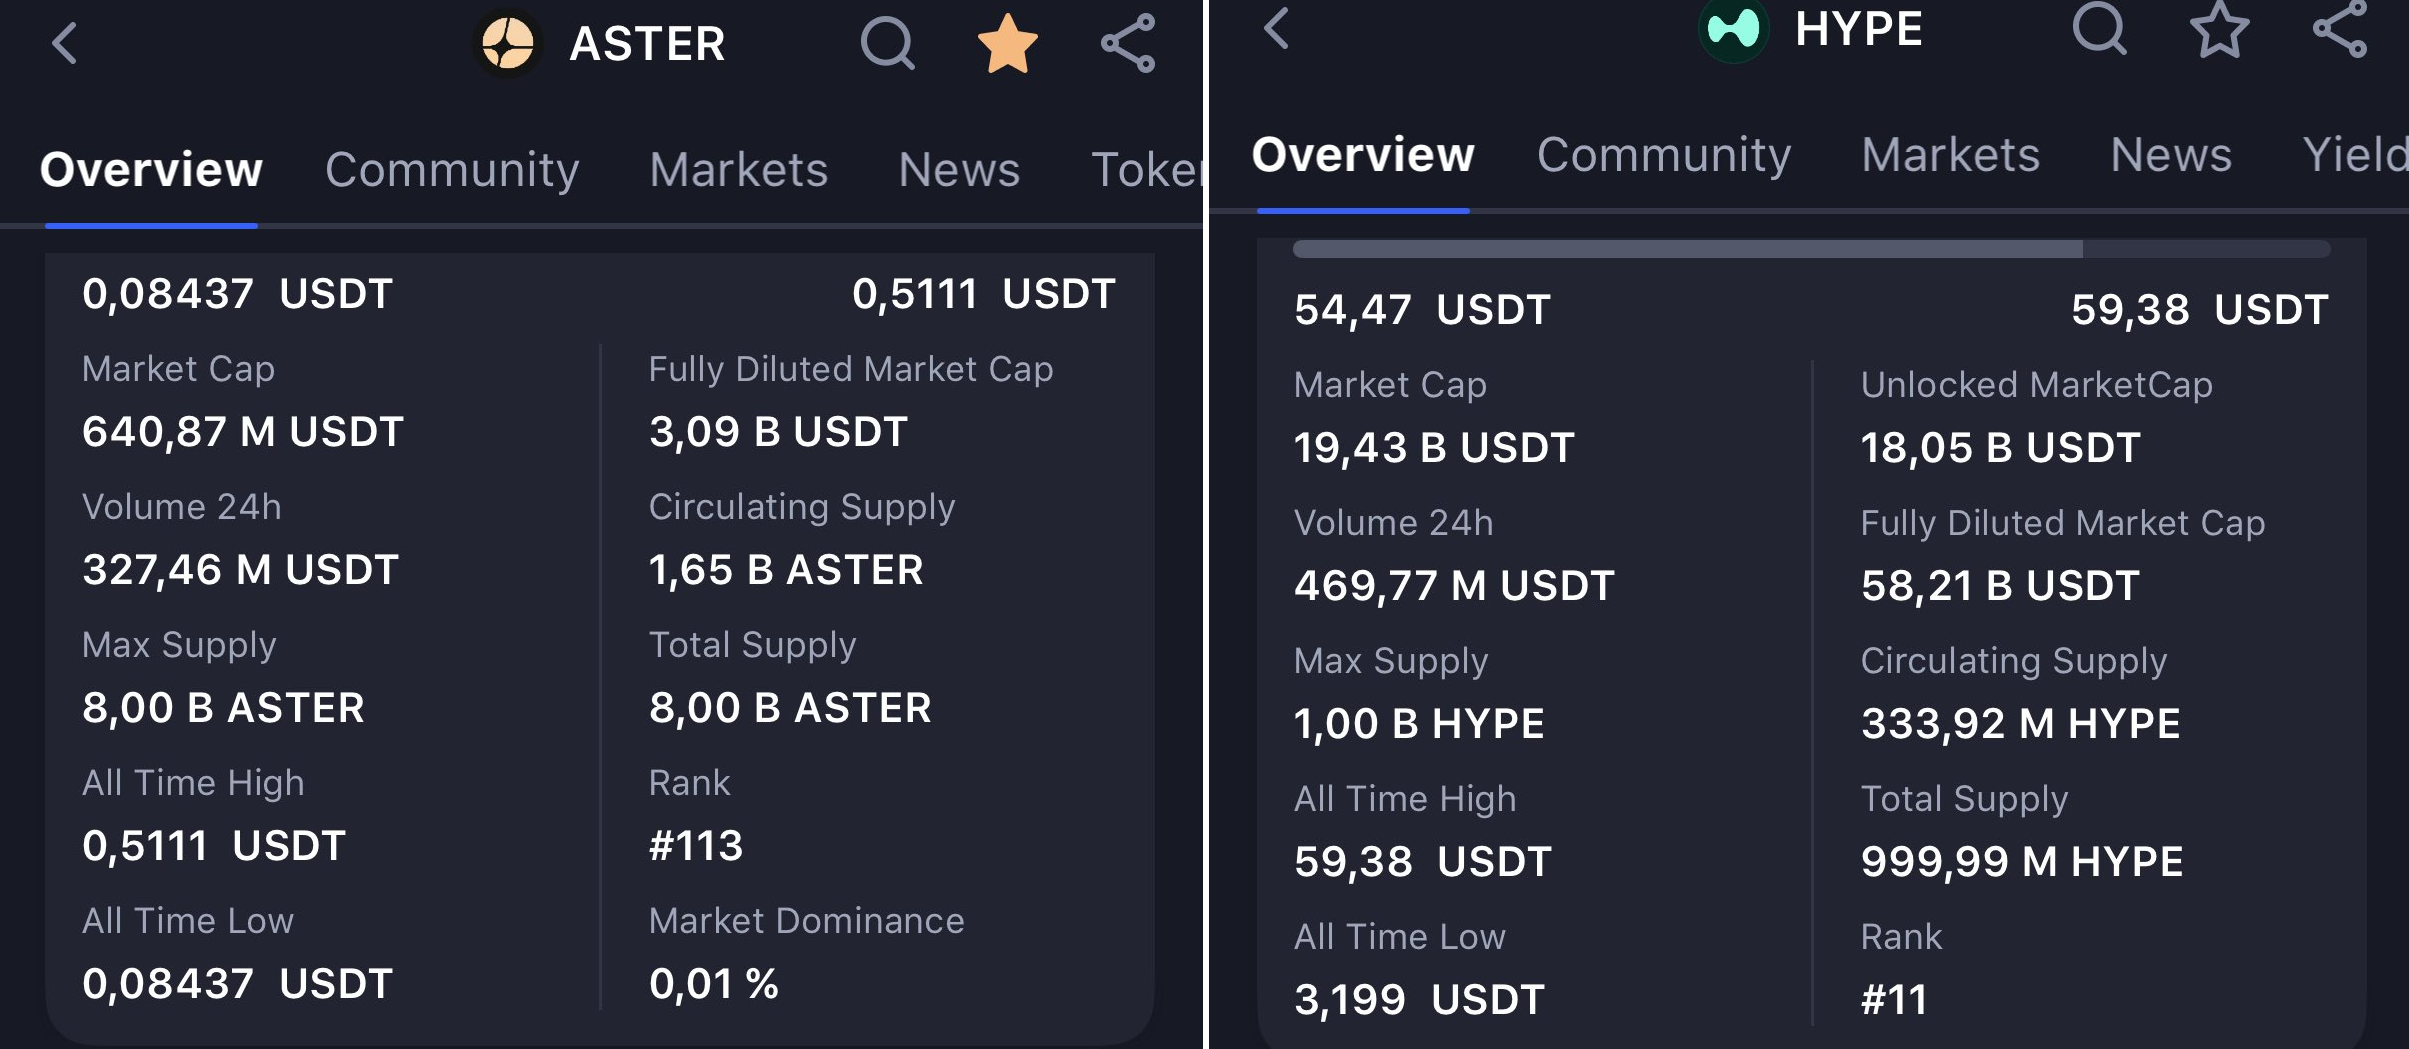Select the Yield tab for HYPE

coord(2357,155)
